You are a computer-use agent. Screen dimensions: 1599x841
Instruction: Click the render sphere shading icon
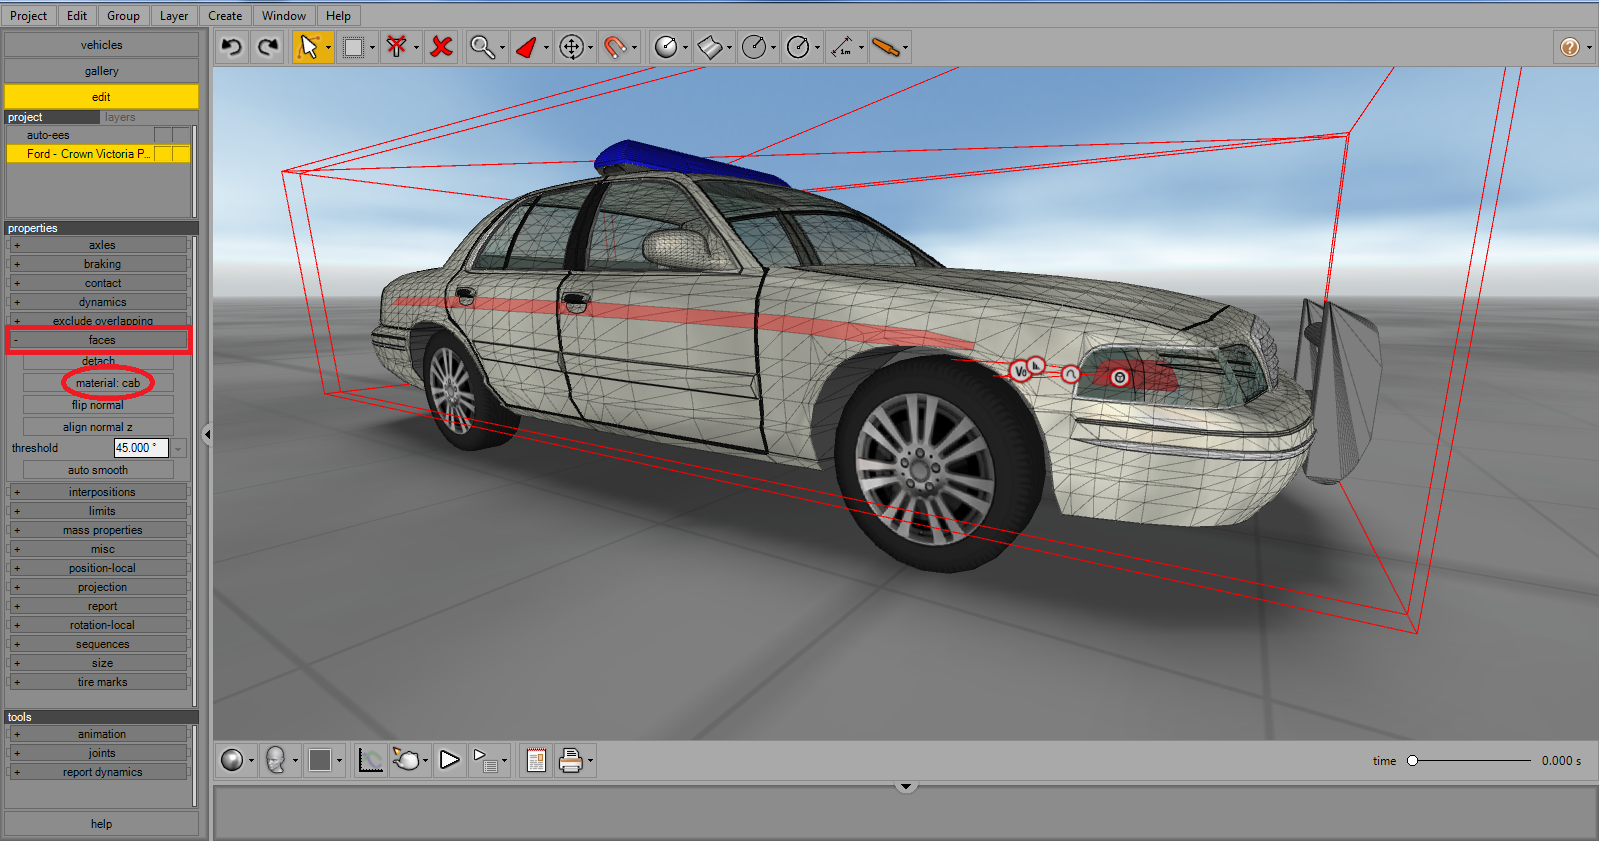click(x=232, y=761)
